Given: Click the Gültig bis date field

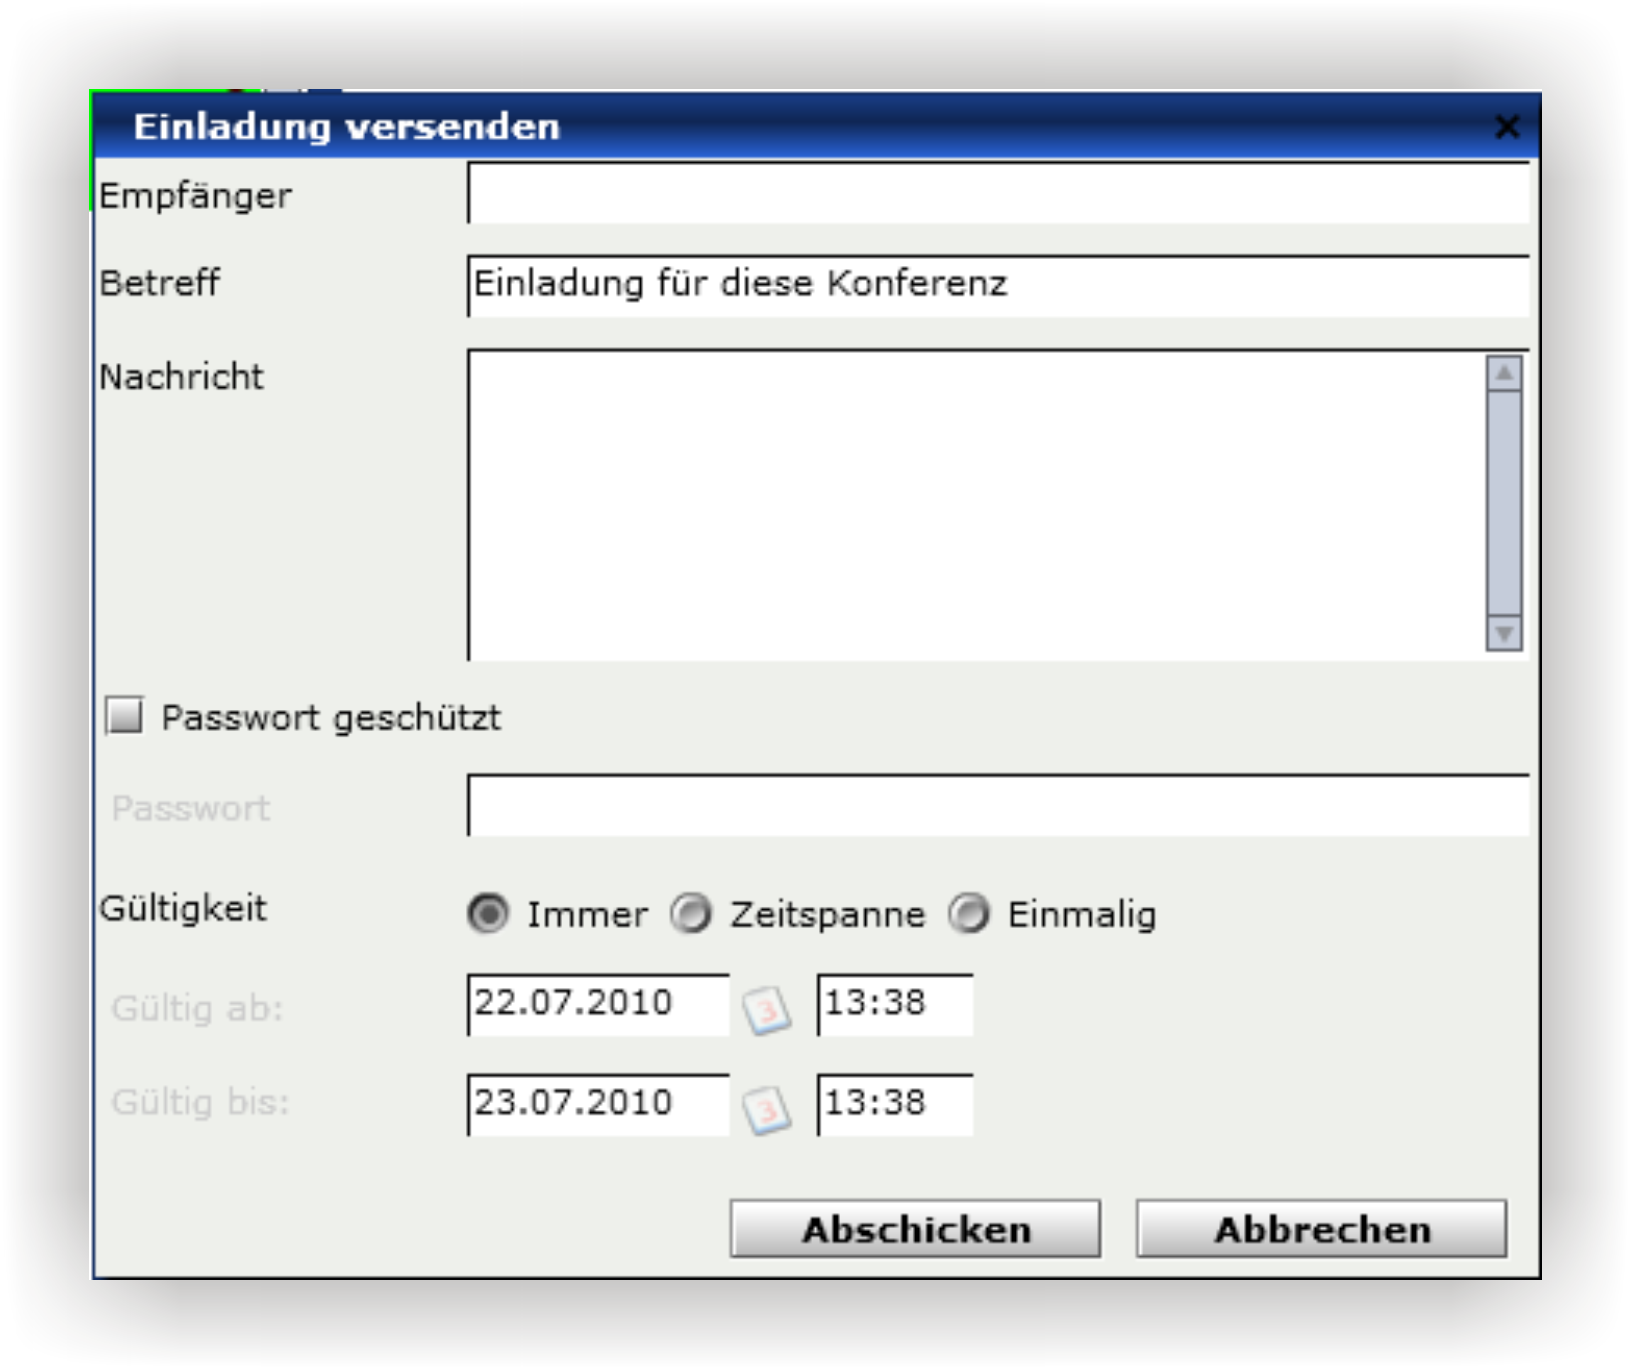Looking at the screenshot, I should [x=598, y=1104].
